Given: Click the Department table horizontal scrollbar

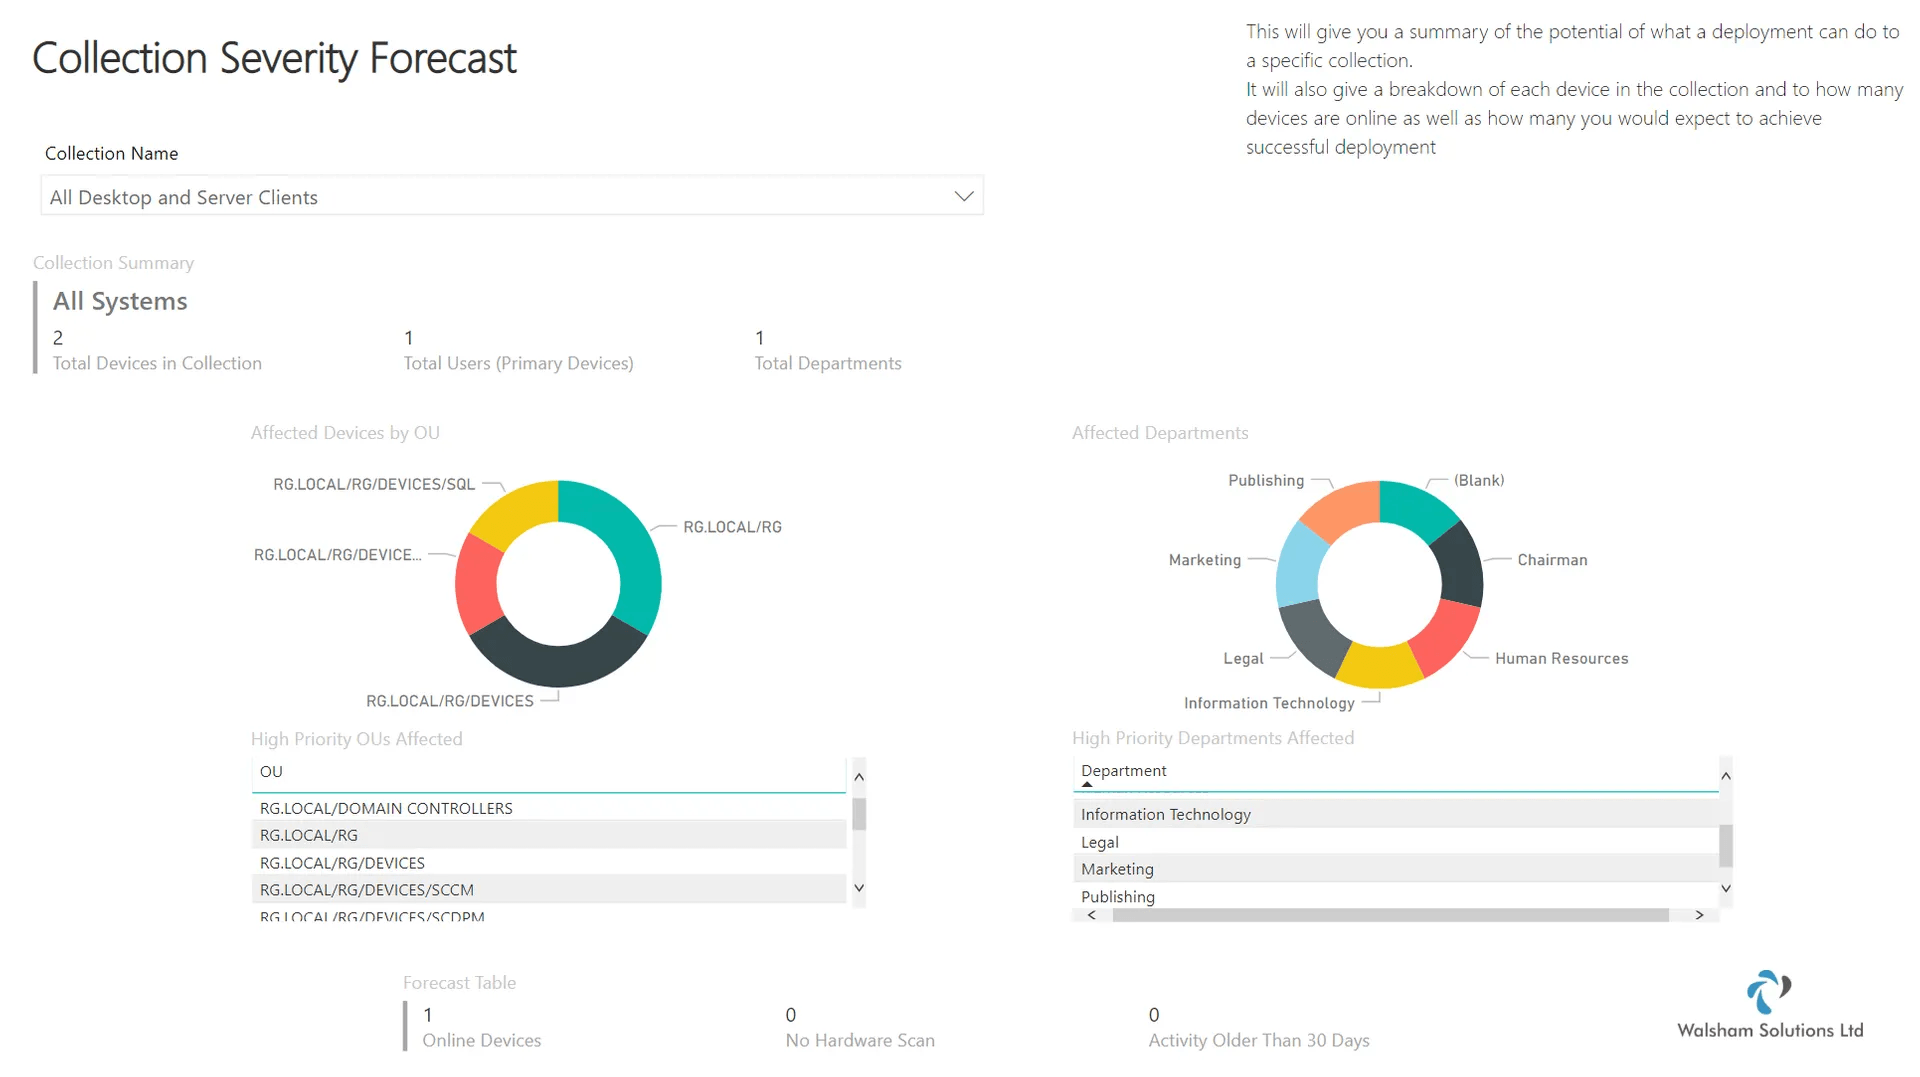Looking at the screenshot, I should (1390, 915).
